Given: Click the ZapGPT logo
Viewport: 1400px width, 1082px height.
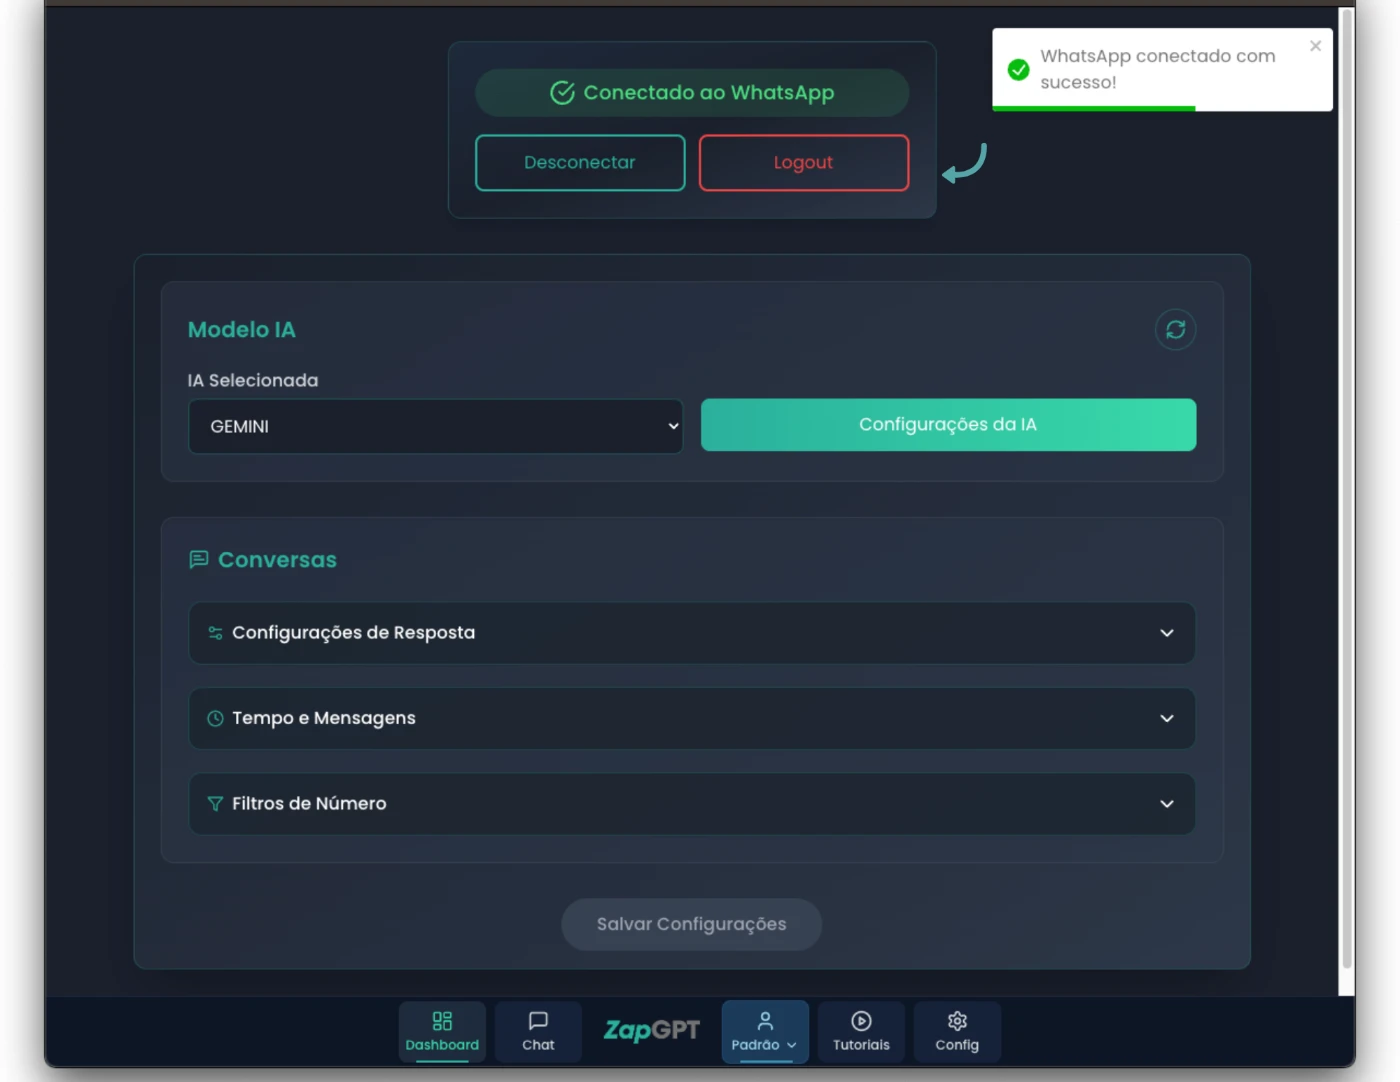Looking at the screenshot, I should coord(652,1030).
